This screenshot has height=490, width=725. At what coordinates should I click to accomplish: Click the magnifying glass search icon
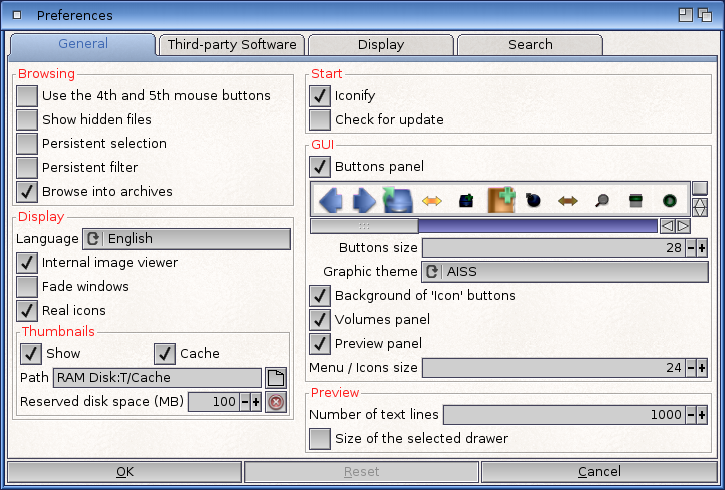[602, 200]
